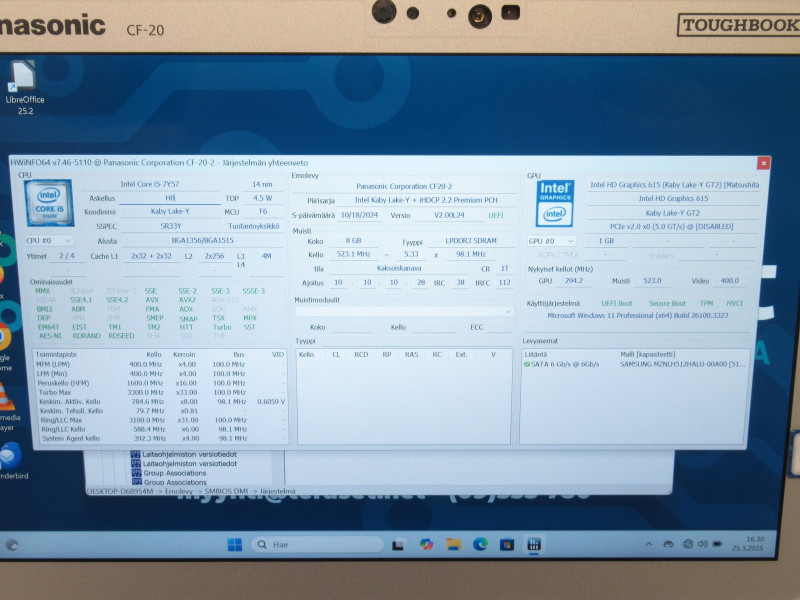The width and height of the screenshot is (800, 600).
Task: Click the "523.1 MHz" memory clock value
Action: [353, 254]
